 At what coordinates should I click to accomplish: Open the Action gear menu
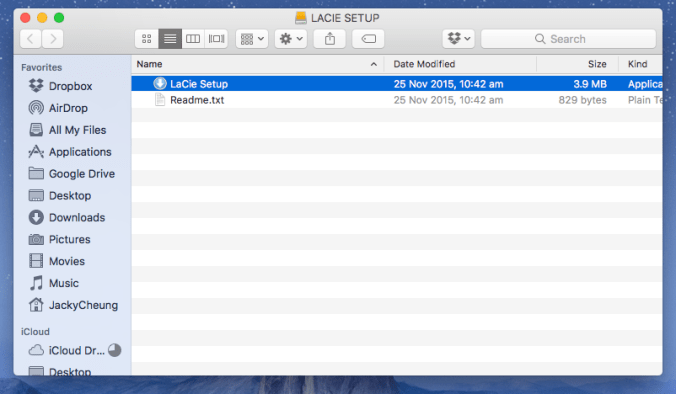291,39
